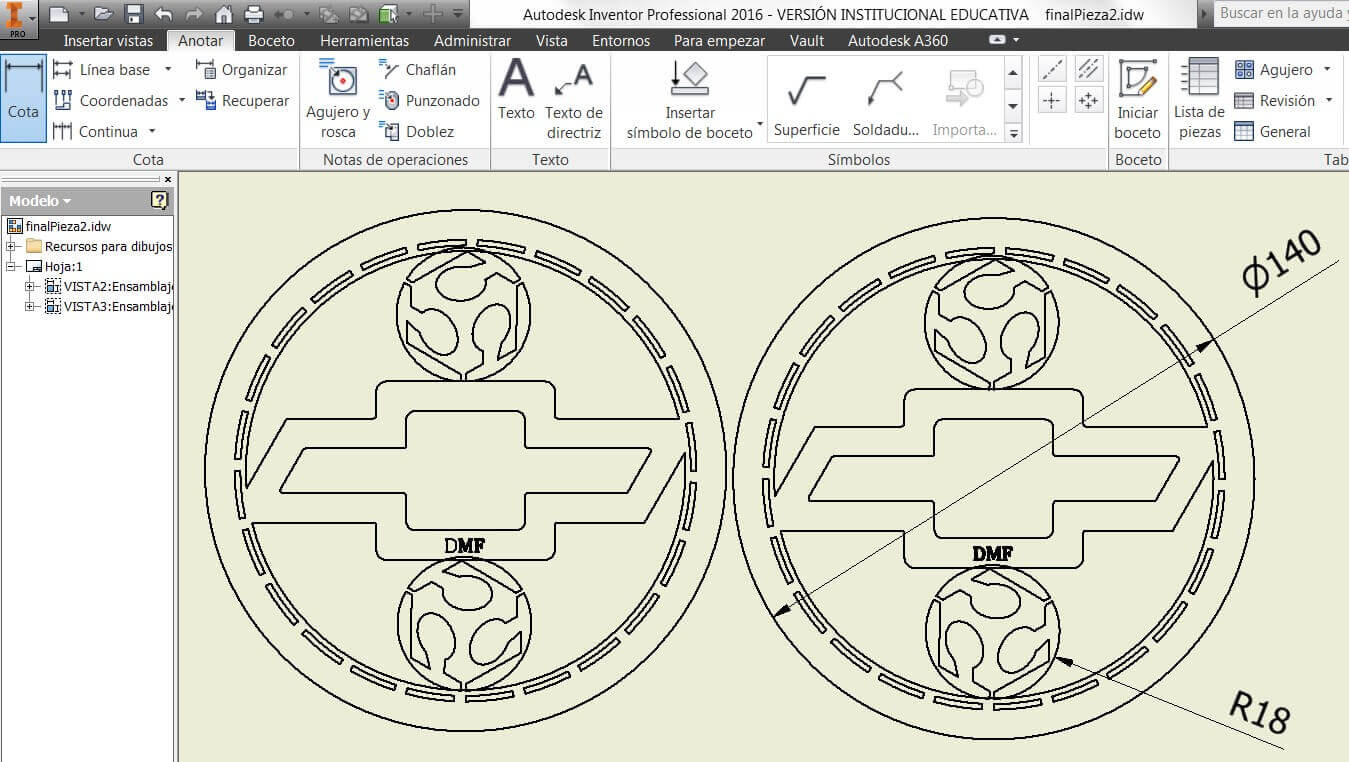The width and height of the screenshot is (1349, 762).
Task: Collapse the Hoja:1 node
Action: point(11,266)
